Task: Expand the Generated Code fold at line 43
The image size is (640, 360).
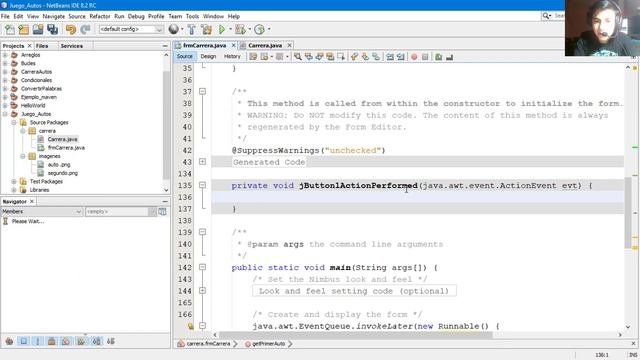Action: (202, 162)
